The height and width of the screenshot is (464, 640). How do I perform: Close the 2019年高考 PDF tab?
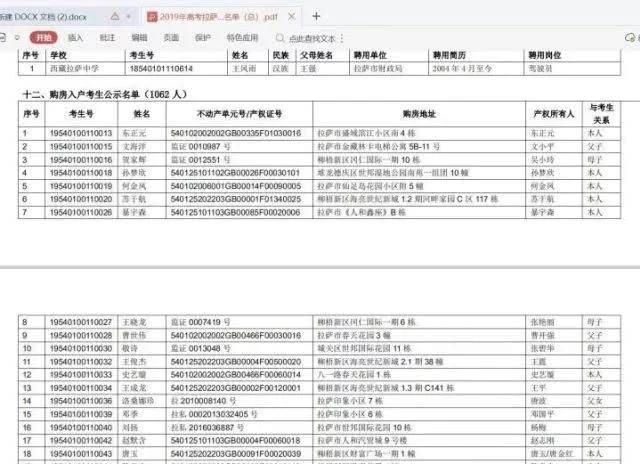click(291, 17)
